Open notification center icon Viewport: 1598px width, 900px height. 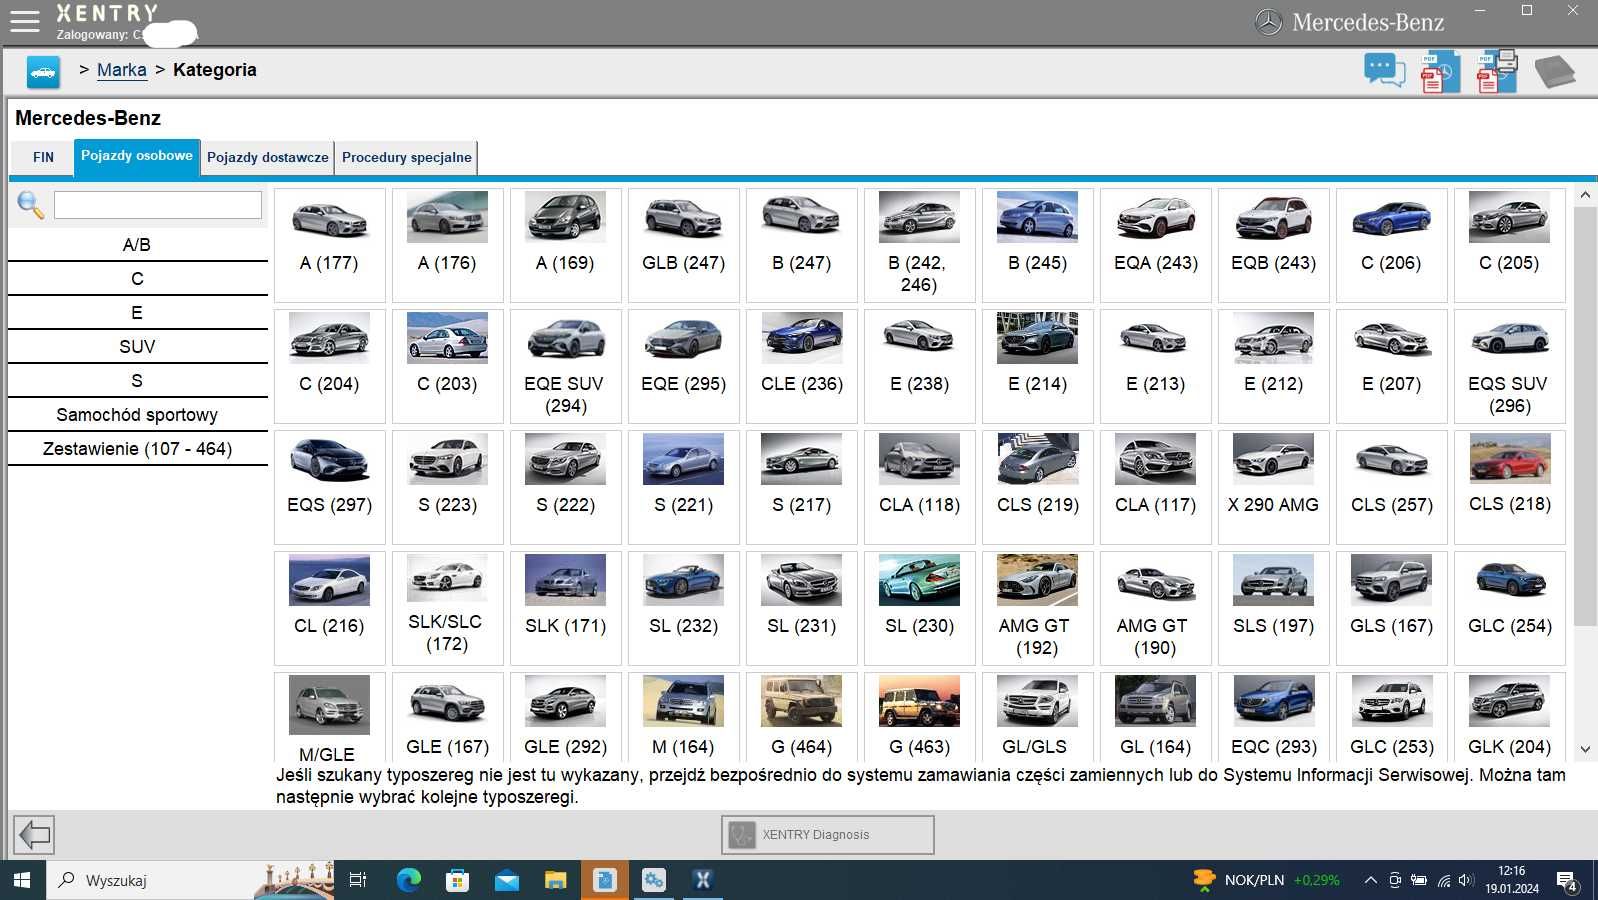click(1568, 881)
